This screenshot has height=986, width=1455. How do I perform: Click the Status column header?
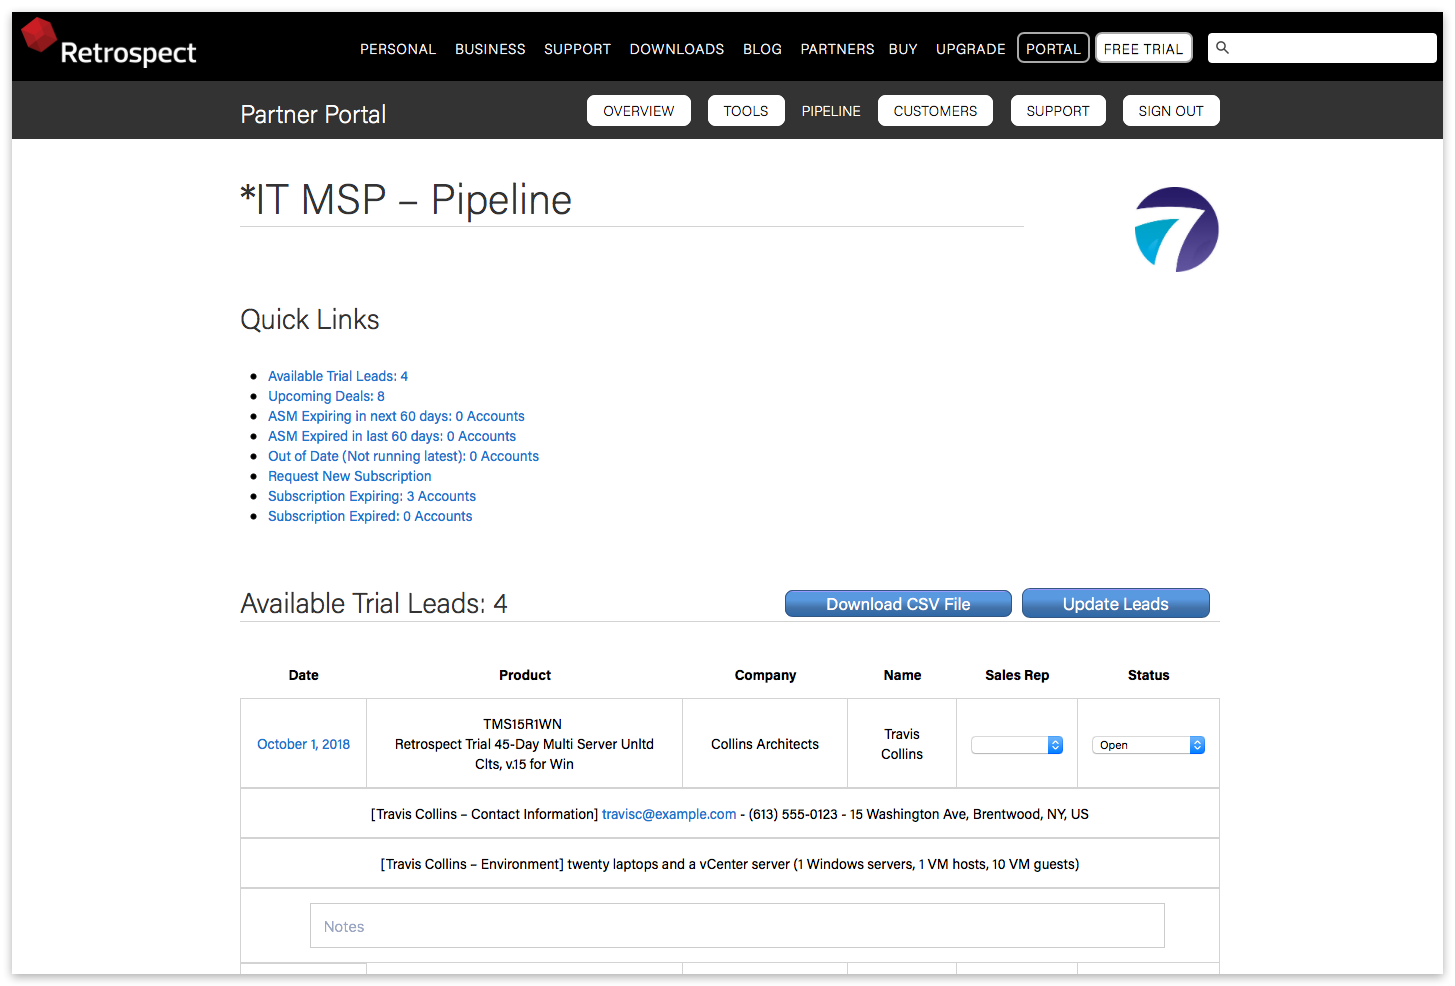point(1148,675)
